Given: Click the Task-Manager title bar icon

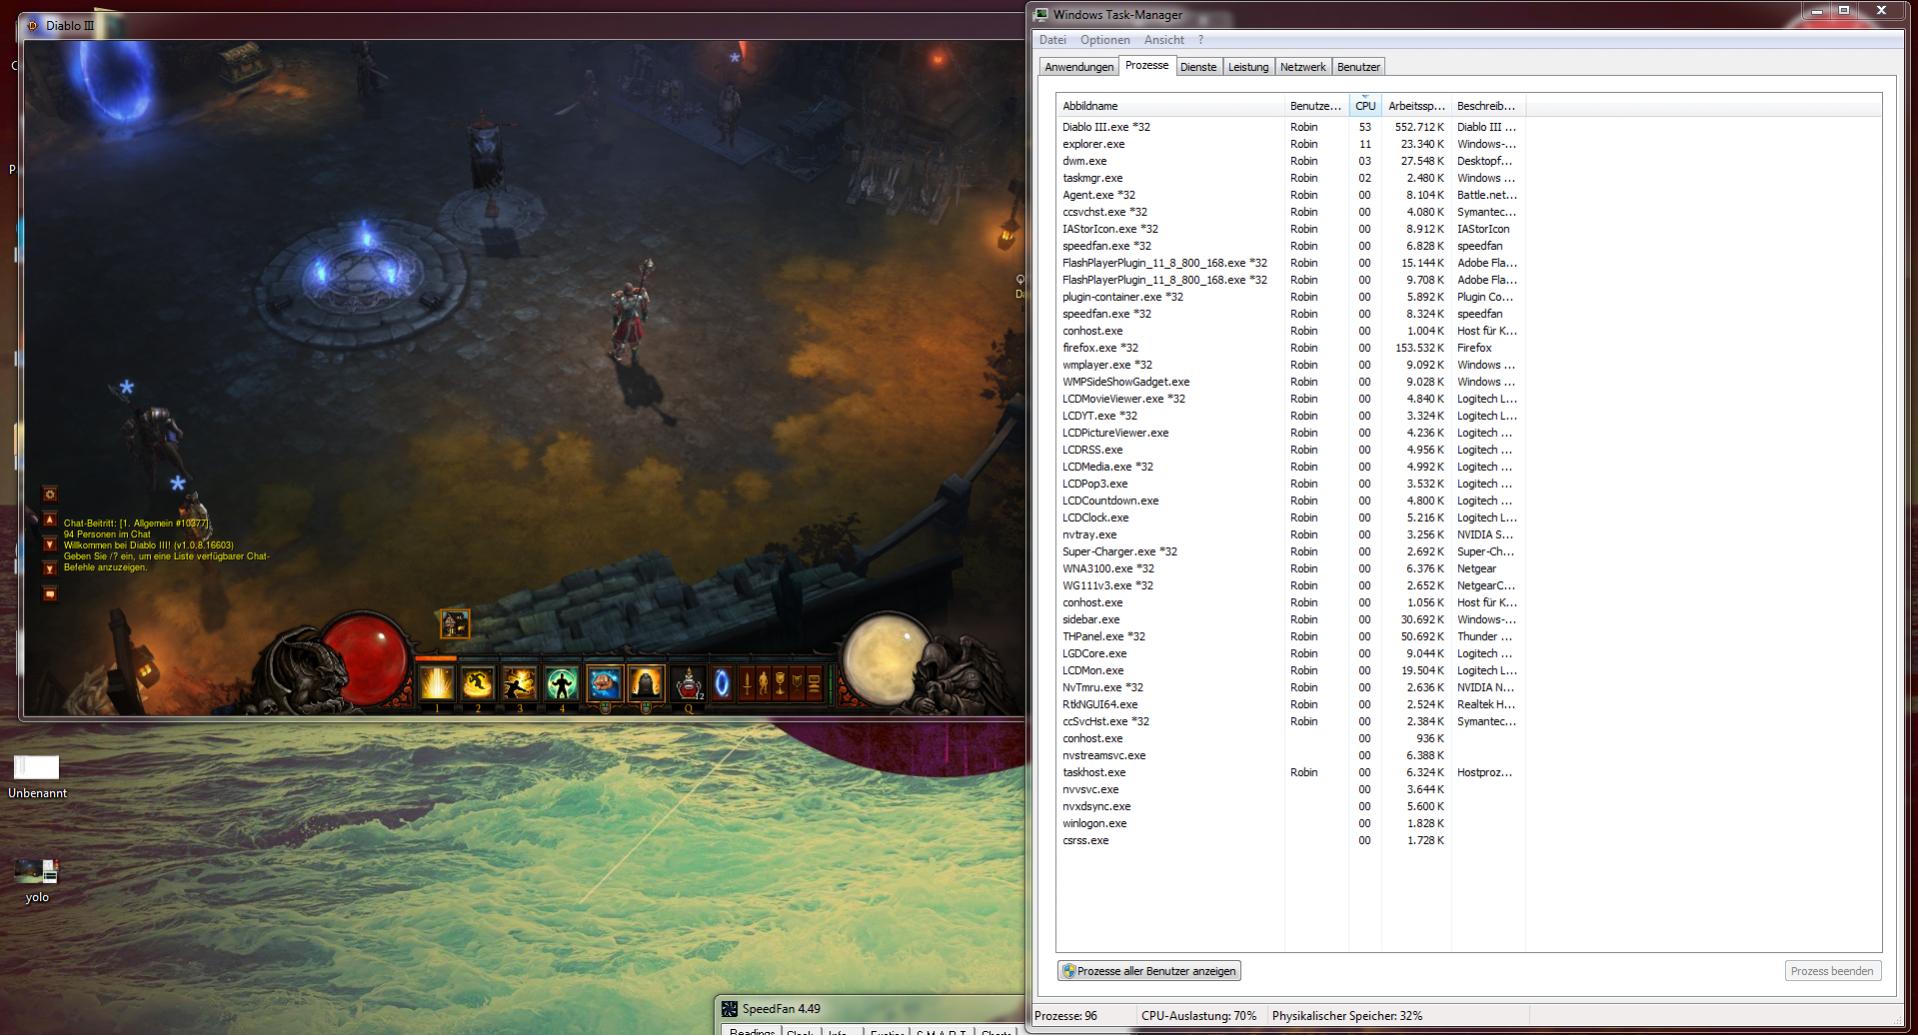Looking at the screenshot, I should [1041, 14].
